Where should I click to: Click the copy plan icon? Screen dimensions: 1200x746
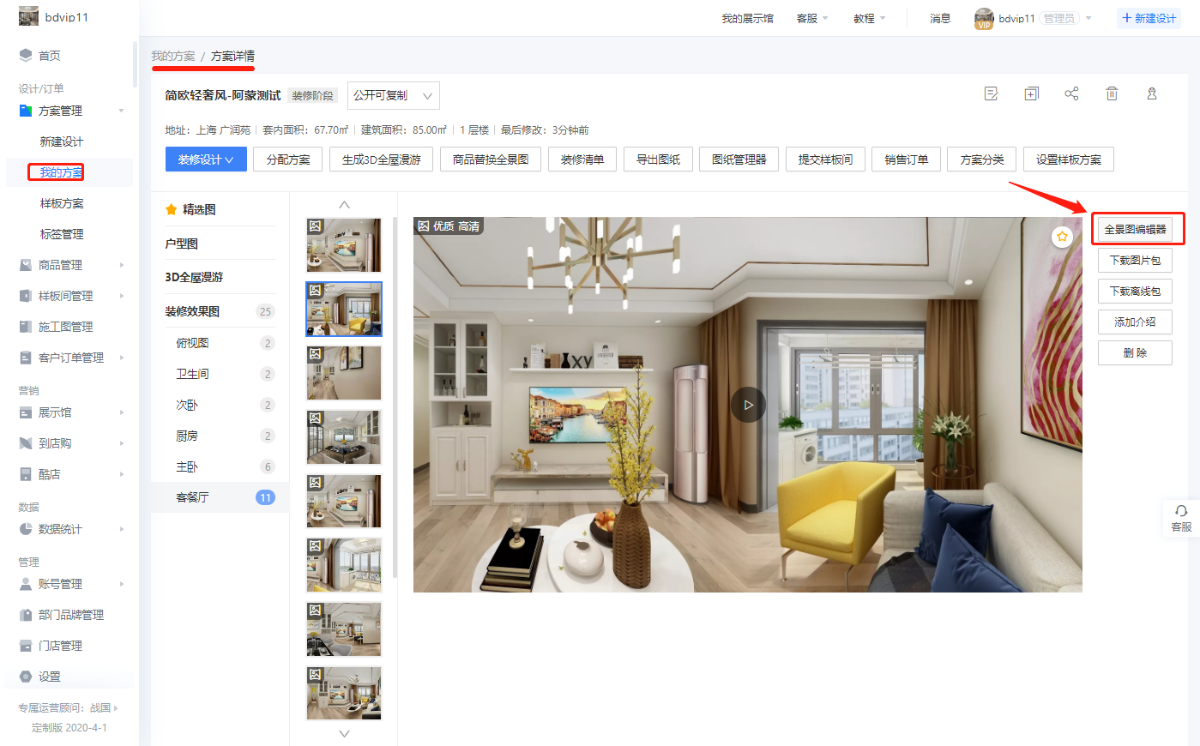click(x=1031, y=94)
